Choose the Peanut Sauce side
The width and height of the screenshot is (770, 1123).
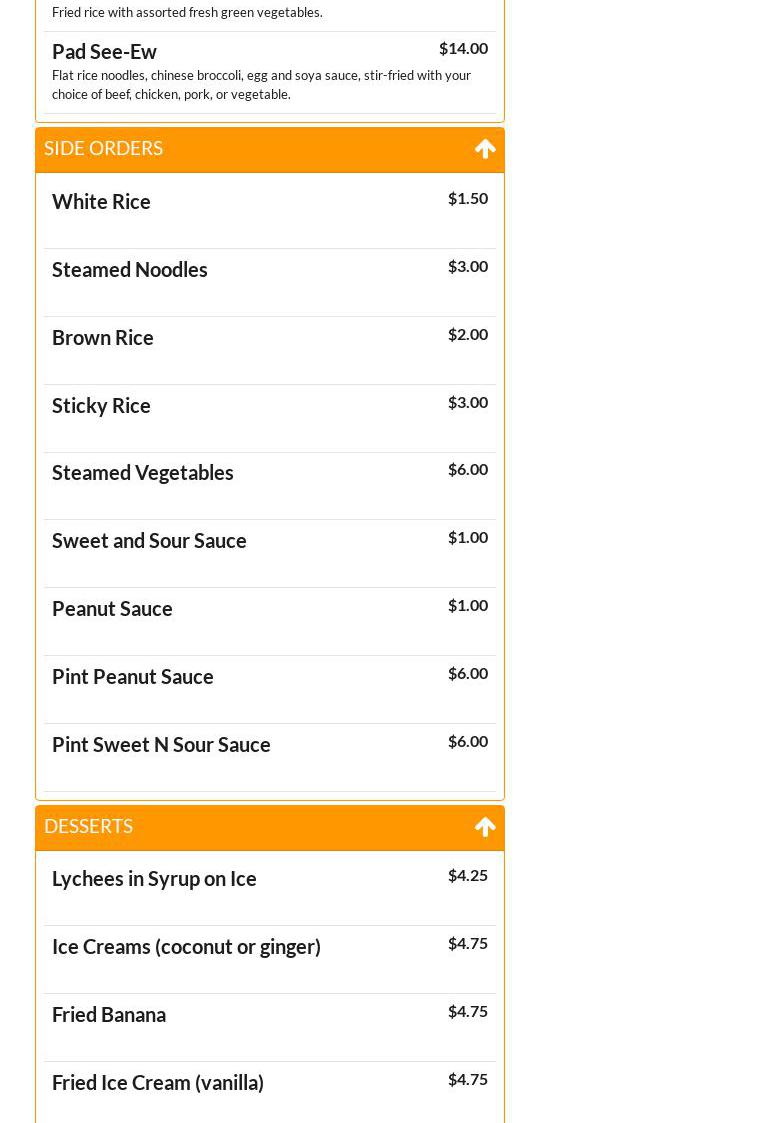113,608
